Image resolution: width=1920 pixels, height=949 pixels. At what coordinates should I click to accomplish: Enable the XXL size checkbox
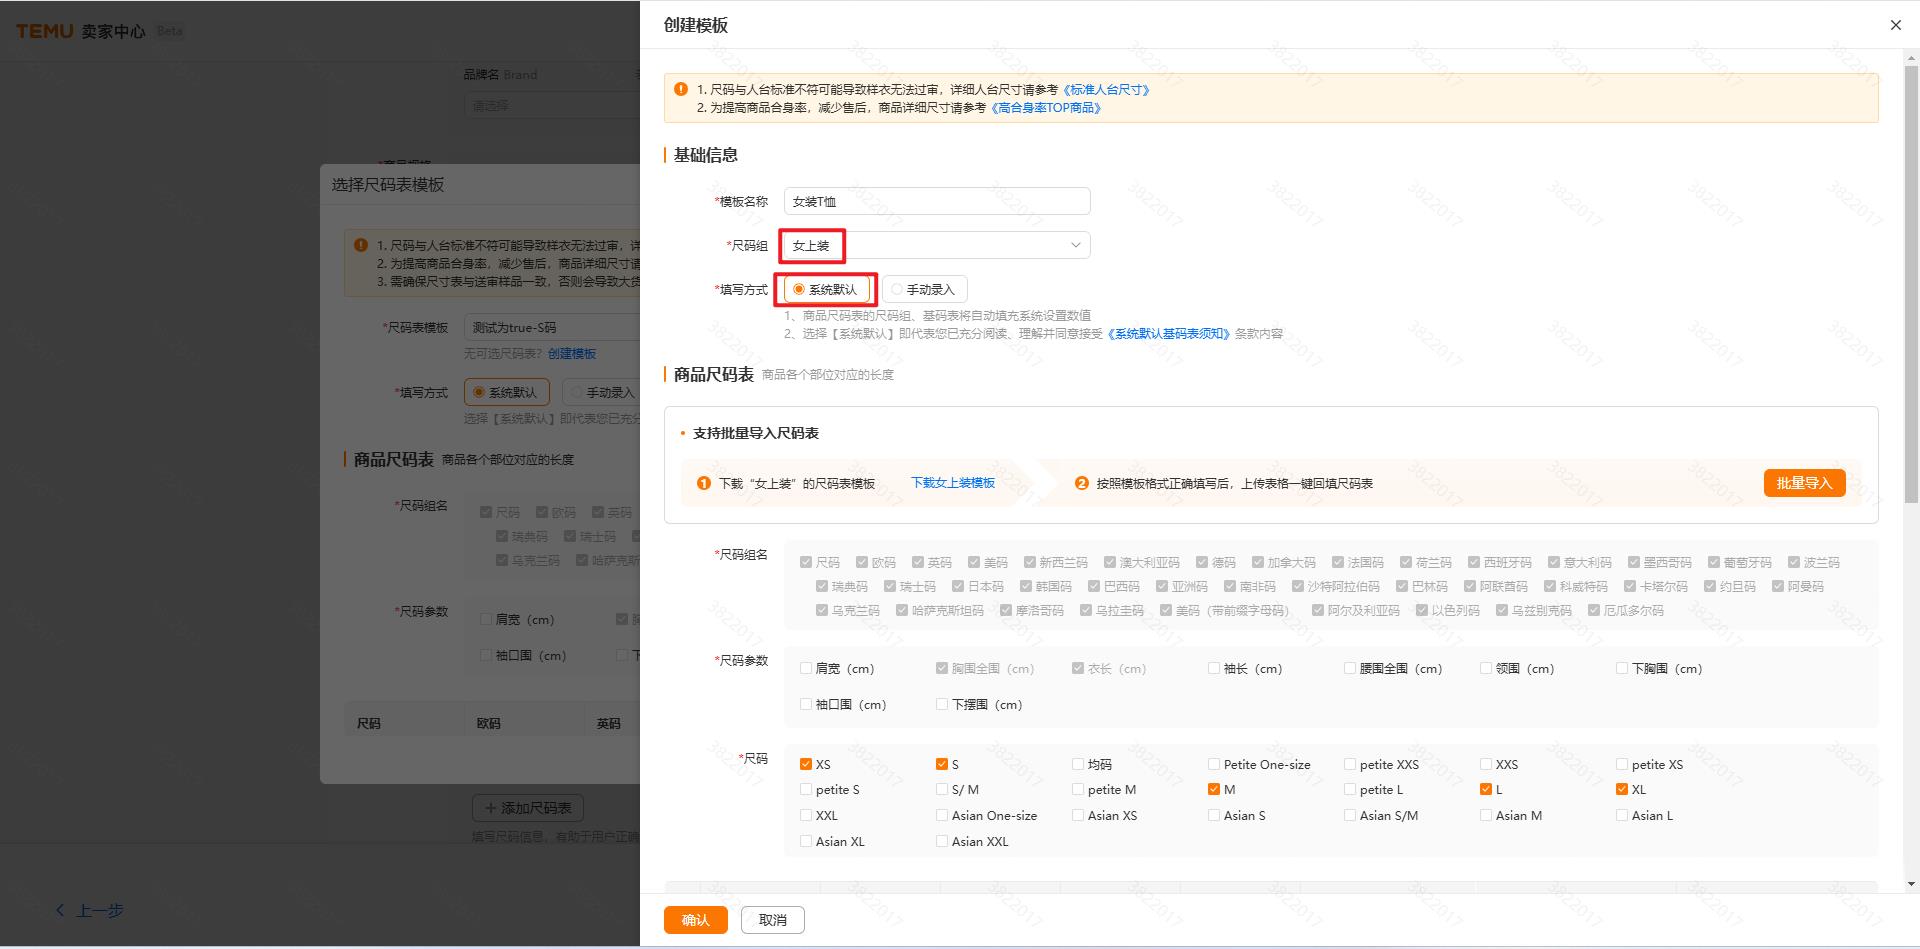click(x=806, y=816)
